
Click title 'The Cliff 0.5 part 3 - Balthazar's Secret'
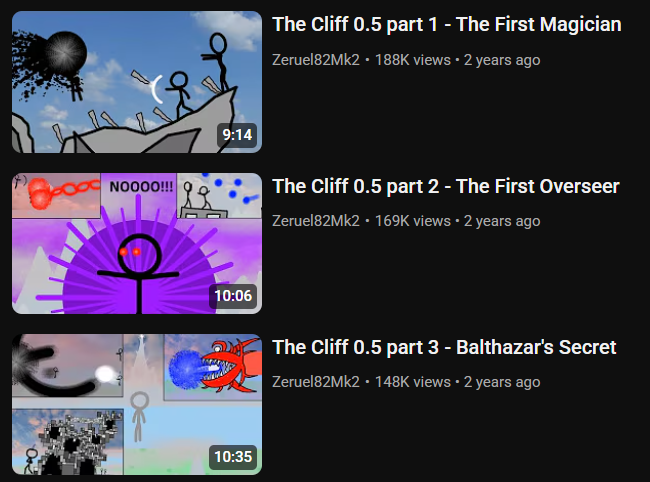pos(444,347)
